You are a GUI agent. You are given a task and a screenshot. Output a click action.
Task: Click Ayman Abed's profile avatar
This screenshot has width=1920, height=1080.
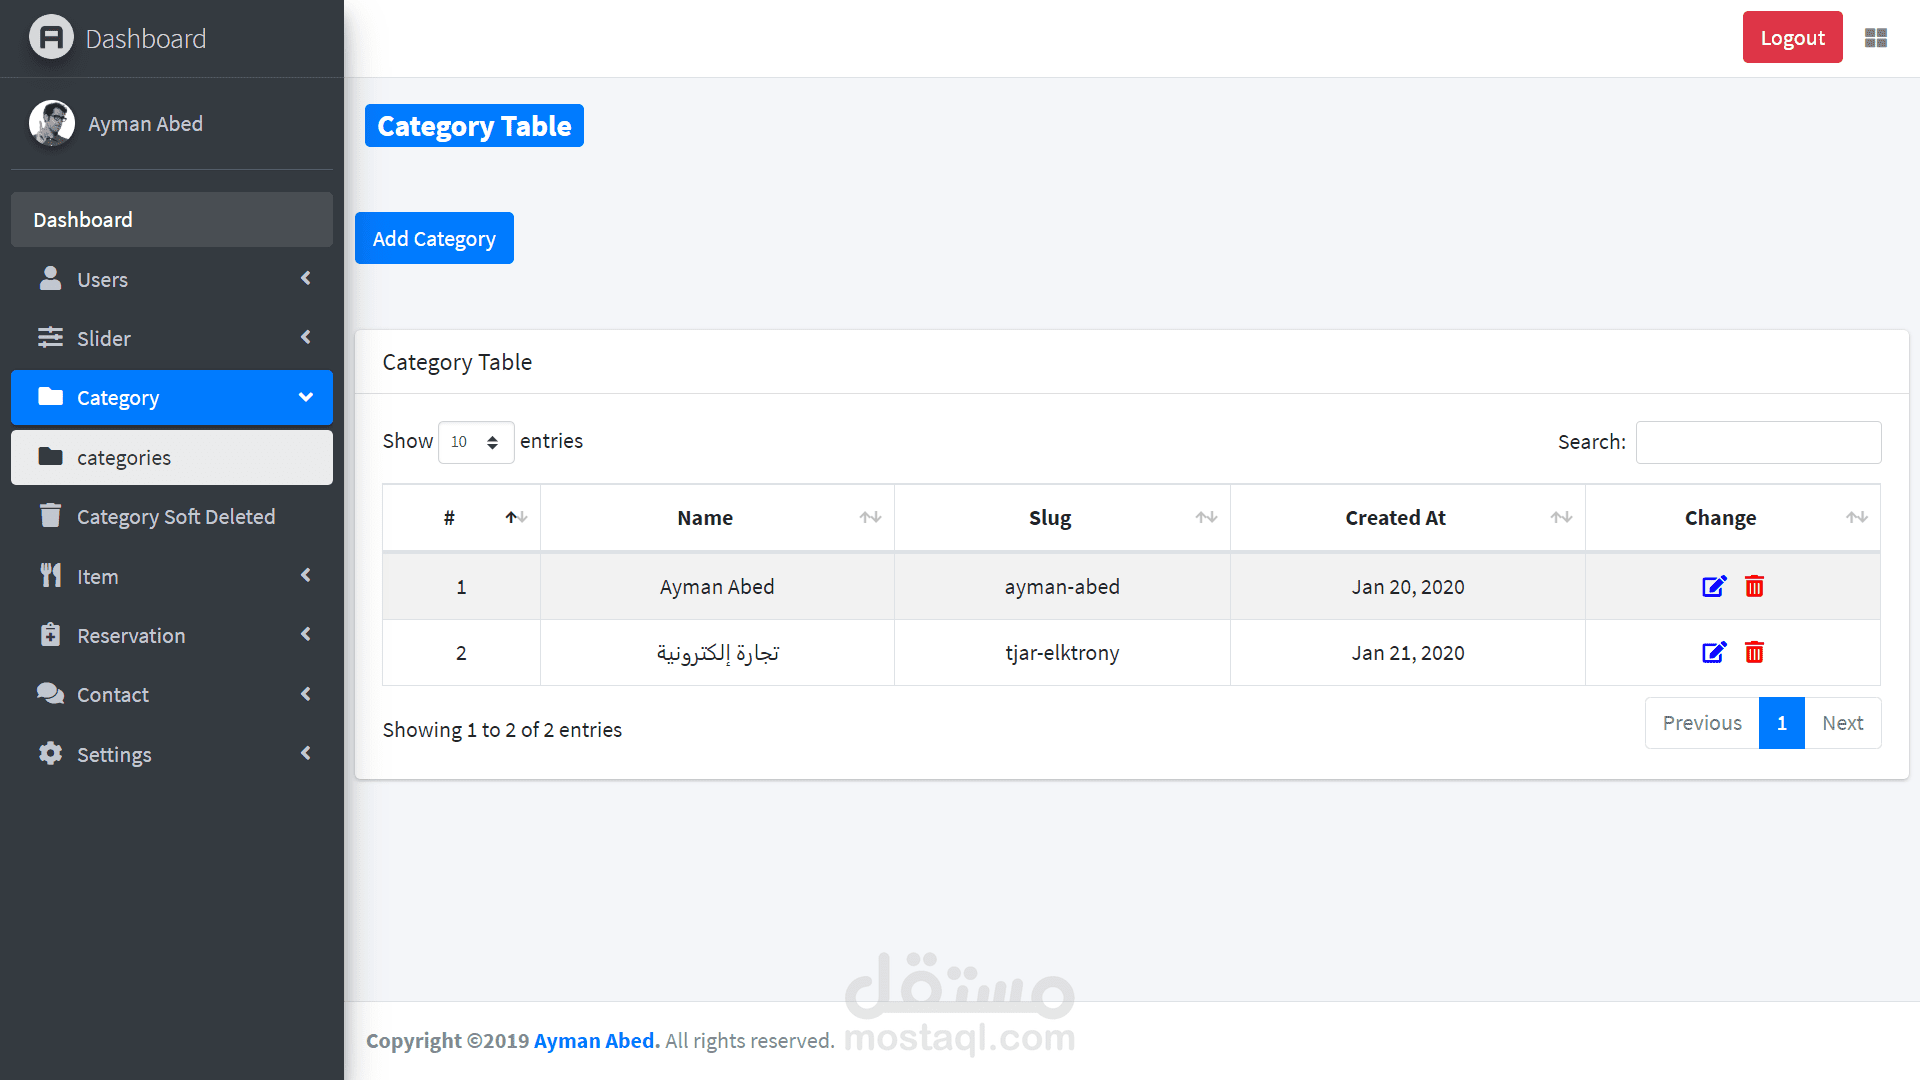51,123
